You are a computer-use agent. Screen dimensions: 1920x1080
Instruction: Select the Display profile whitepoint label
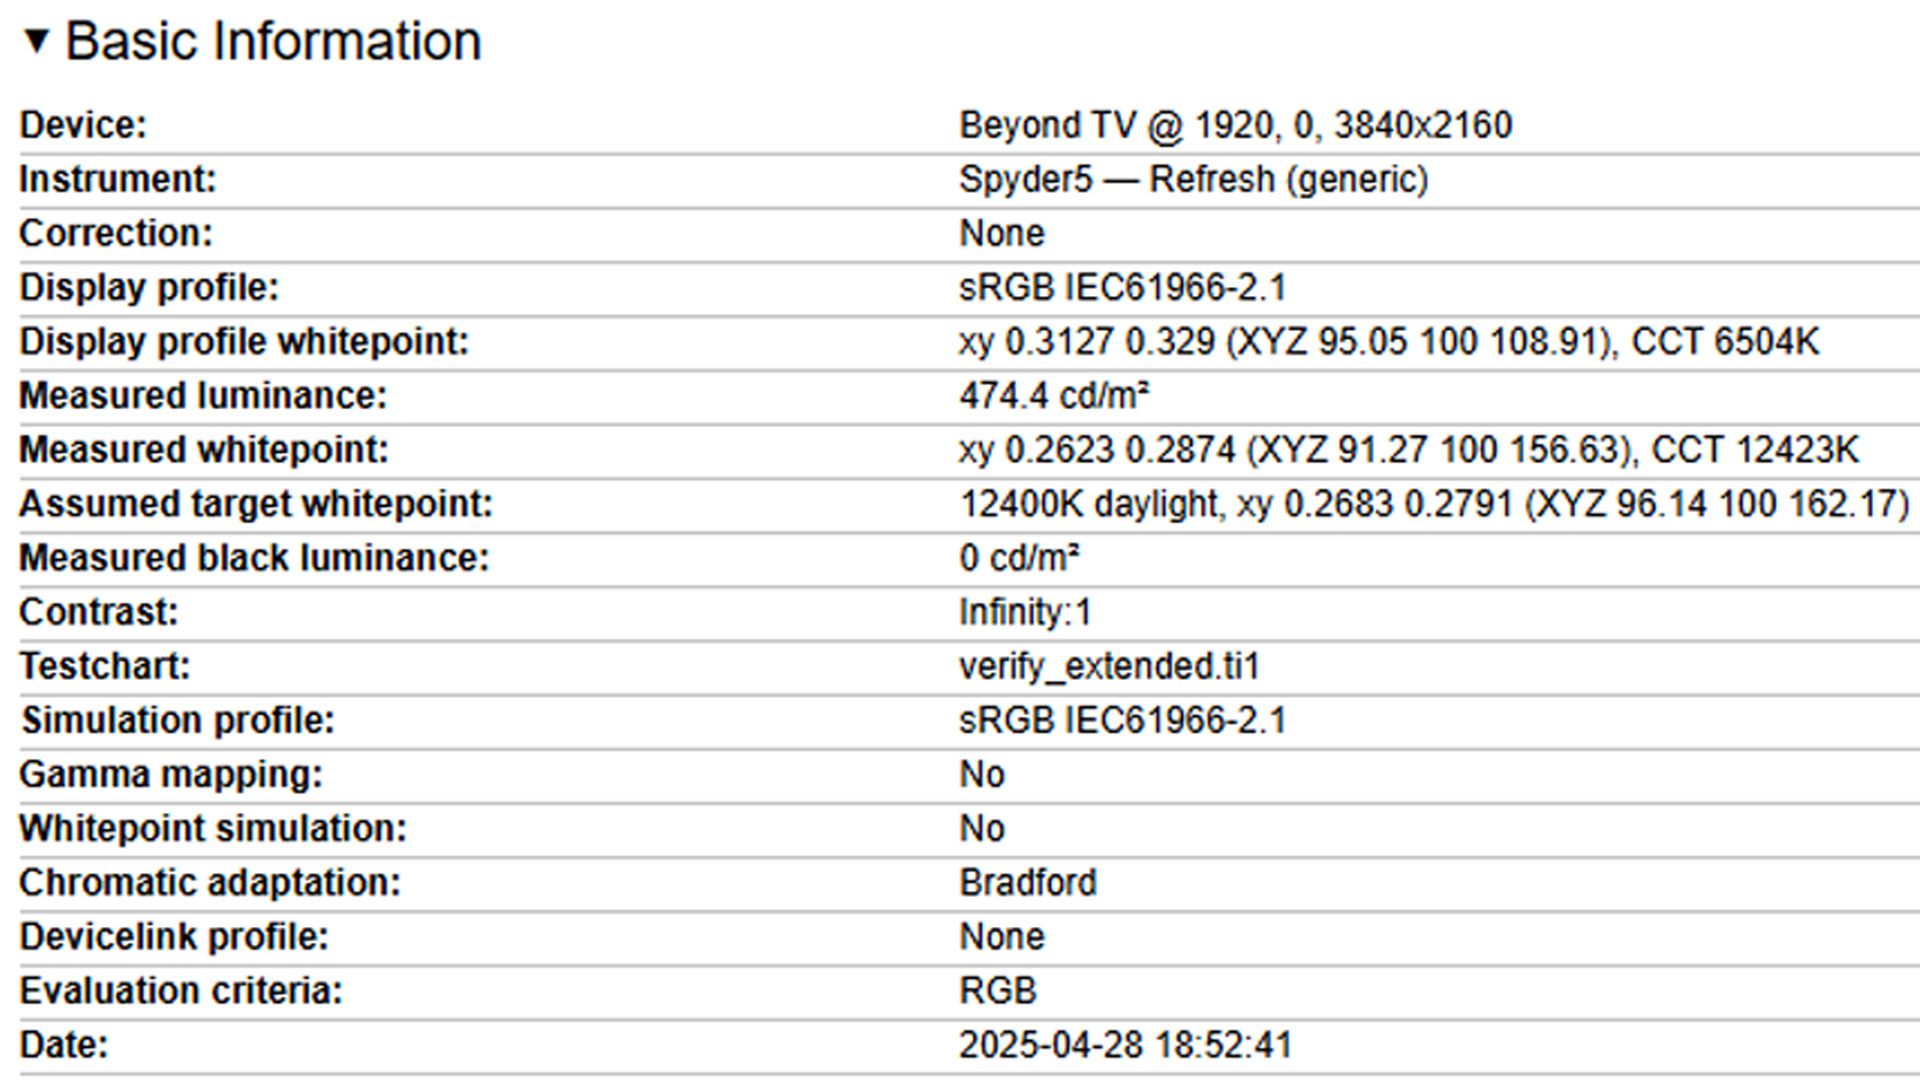coord(244,341)
